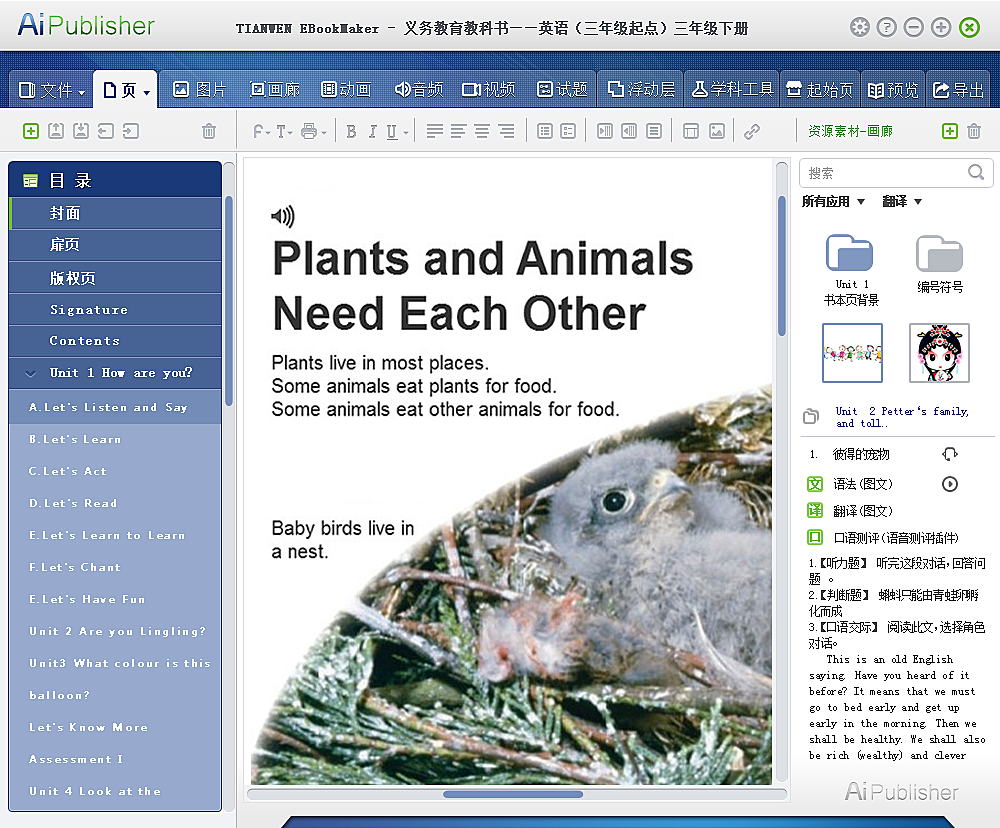This screenshot has height=828, width=1000.
Task: Add a resource with green plus icon
Action: click(x=950, y=131)
